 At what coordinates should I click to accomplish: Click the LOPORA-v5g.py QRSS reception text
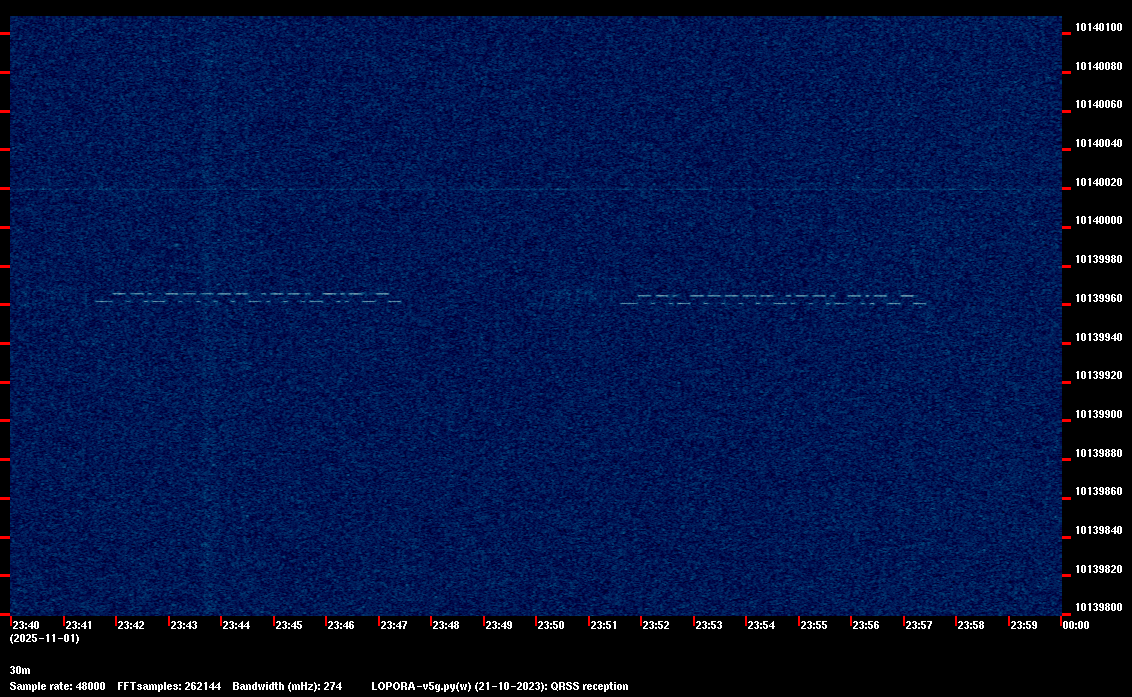click(x=500, y=686)
